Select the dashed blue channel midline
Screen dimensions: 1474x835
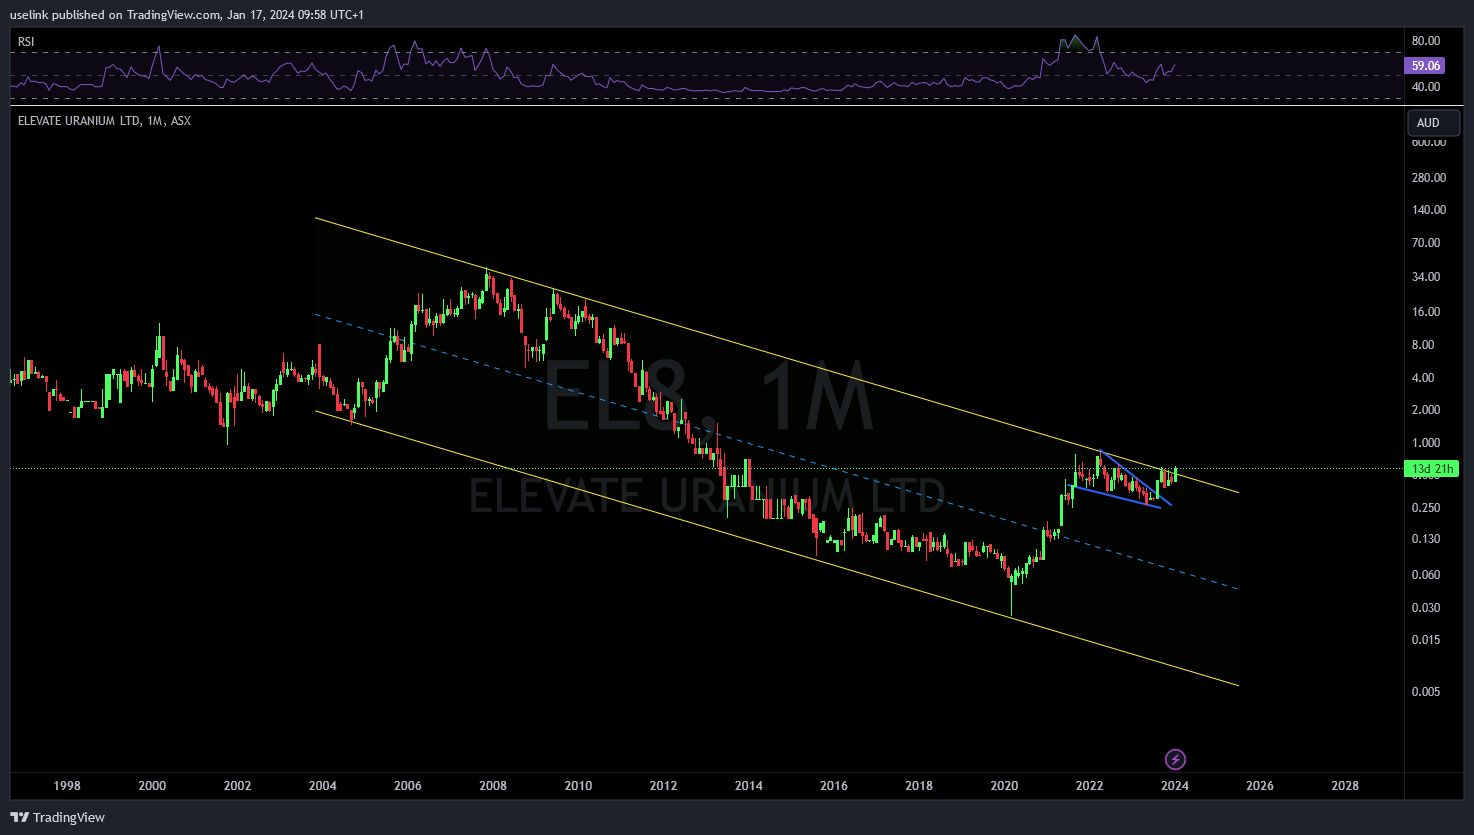coord(777,452)
